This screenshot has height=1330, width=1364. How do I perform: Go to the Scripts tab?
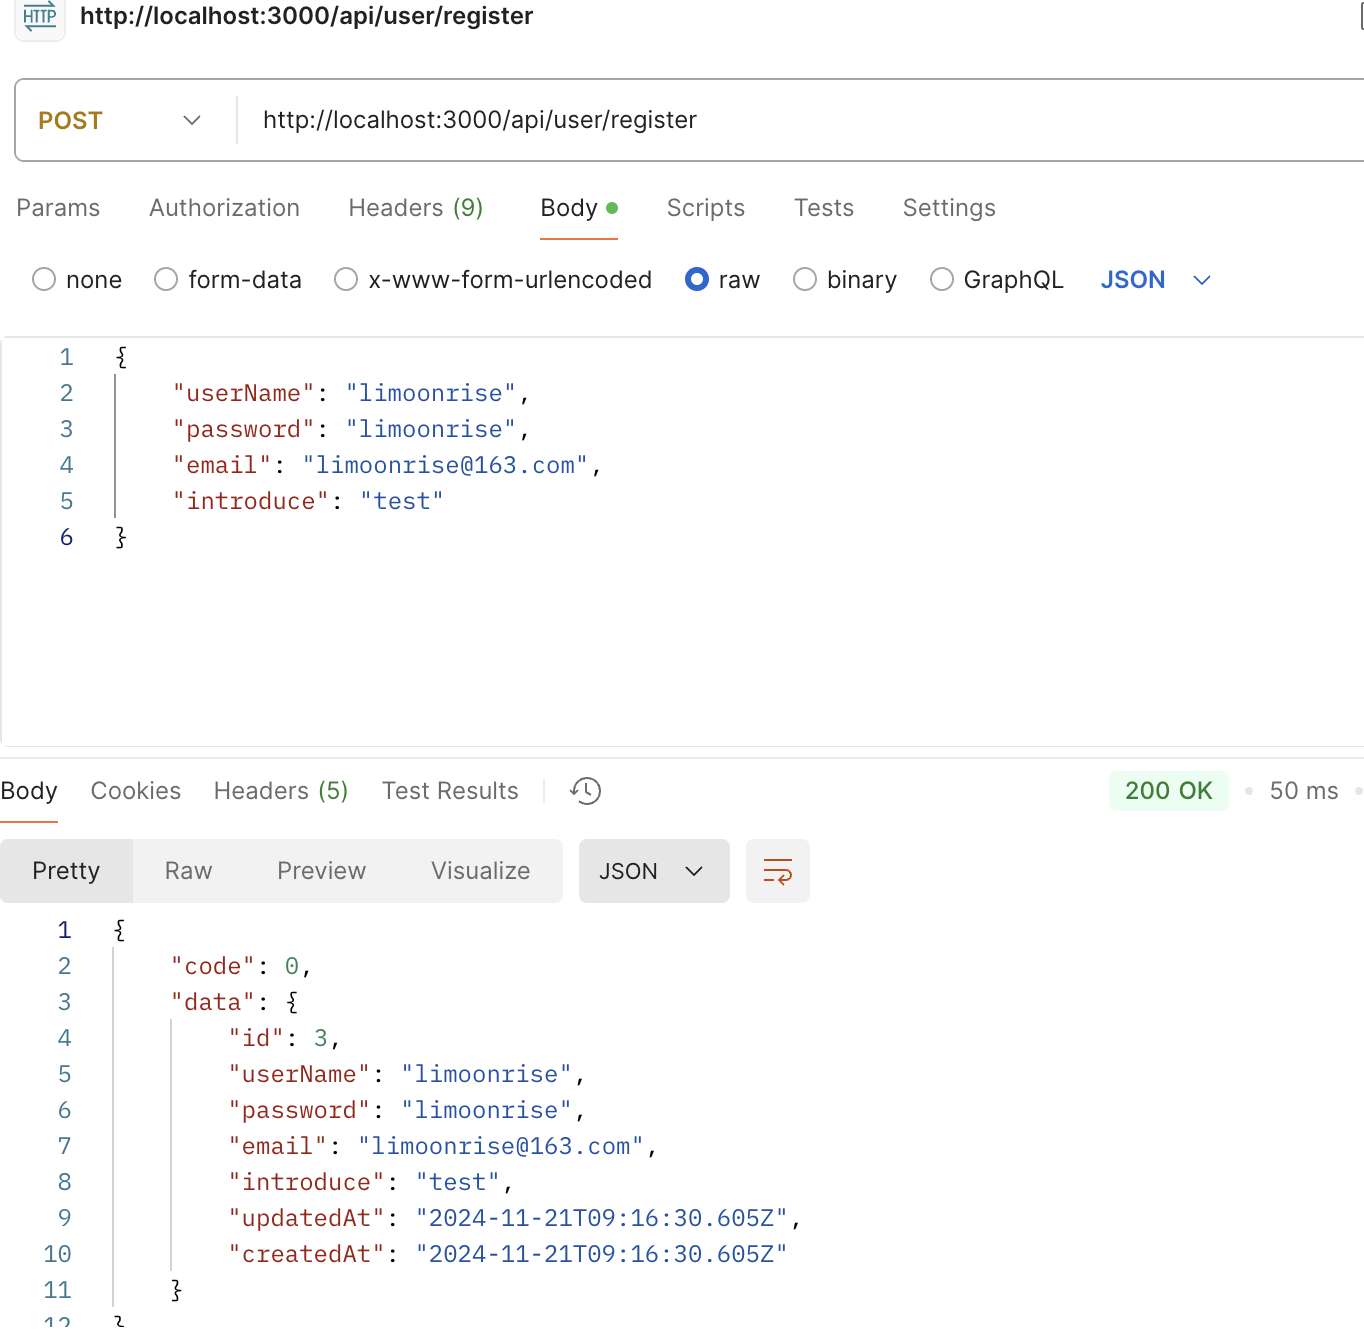tap(705, 208)
